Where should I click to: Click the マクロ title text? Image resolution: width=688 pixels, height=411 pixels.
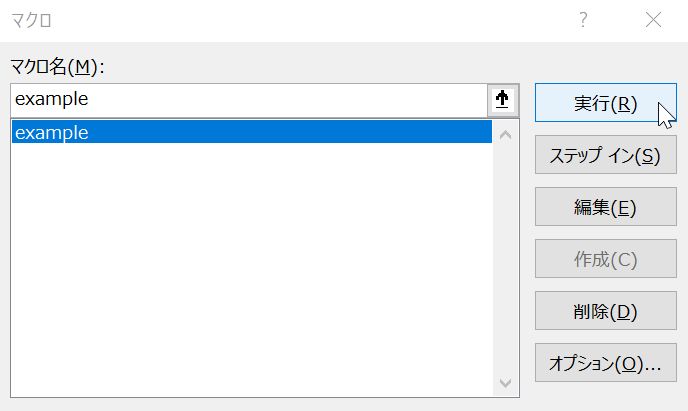[31, 20]
